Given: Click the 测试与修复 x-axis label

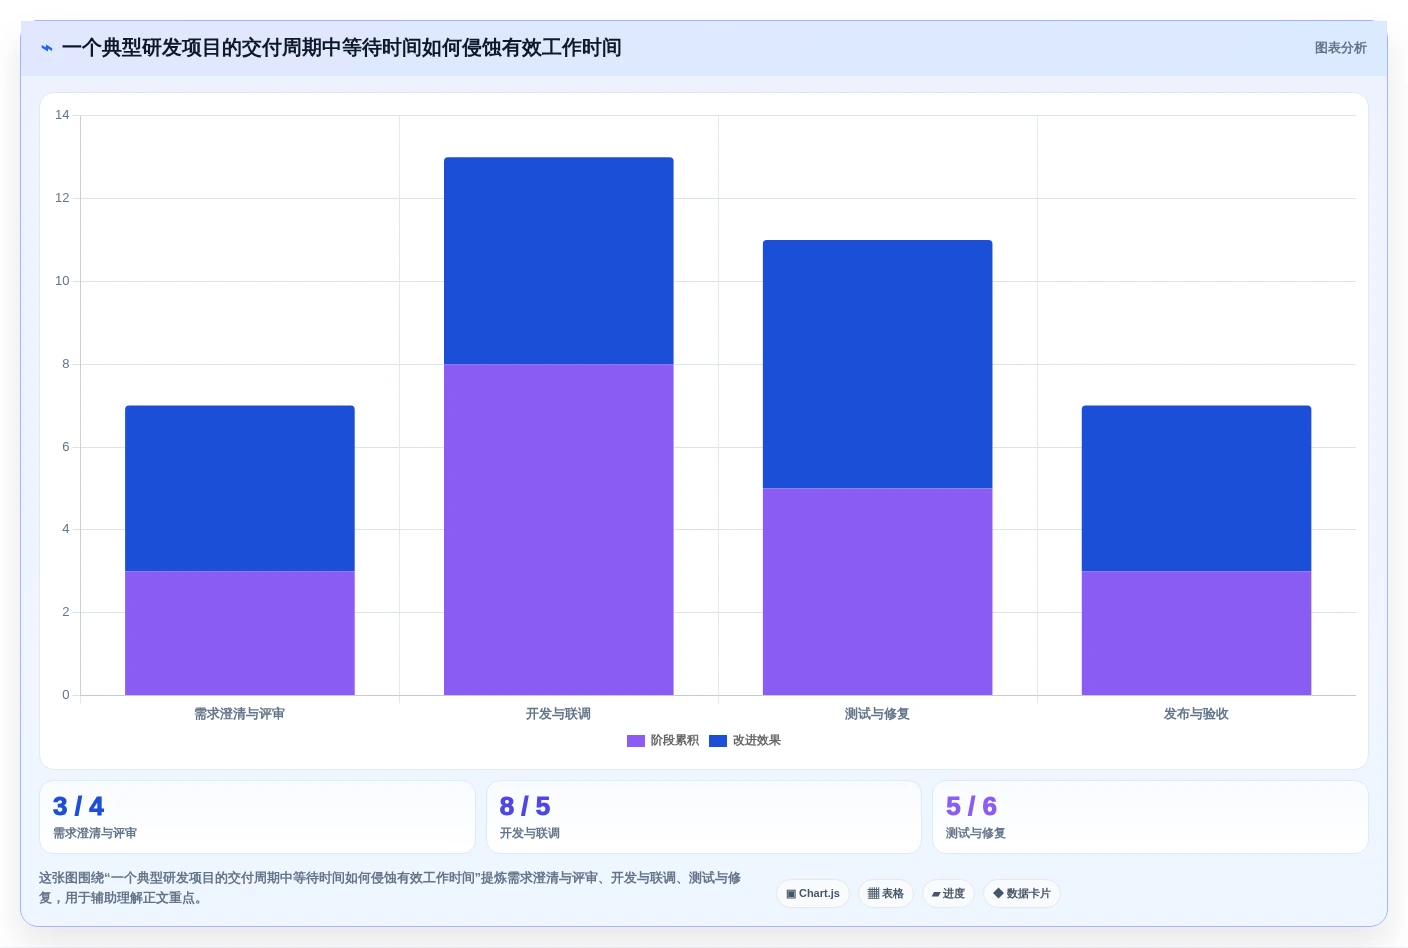Looking at the screenshot, I should click(x=878, y=714).
